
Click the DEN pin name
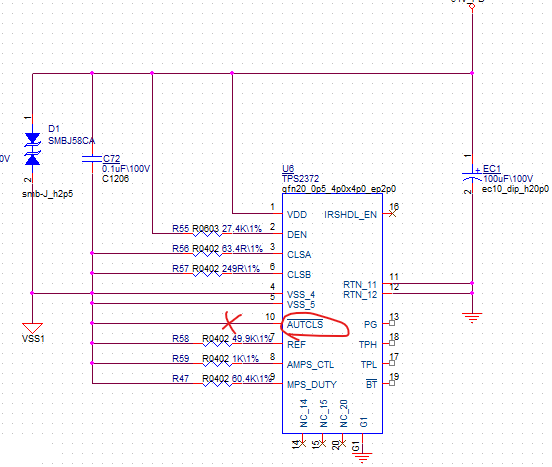(297, 235)
